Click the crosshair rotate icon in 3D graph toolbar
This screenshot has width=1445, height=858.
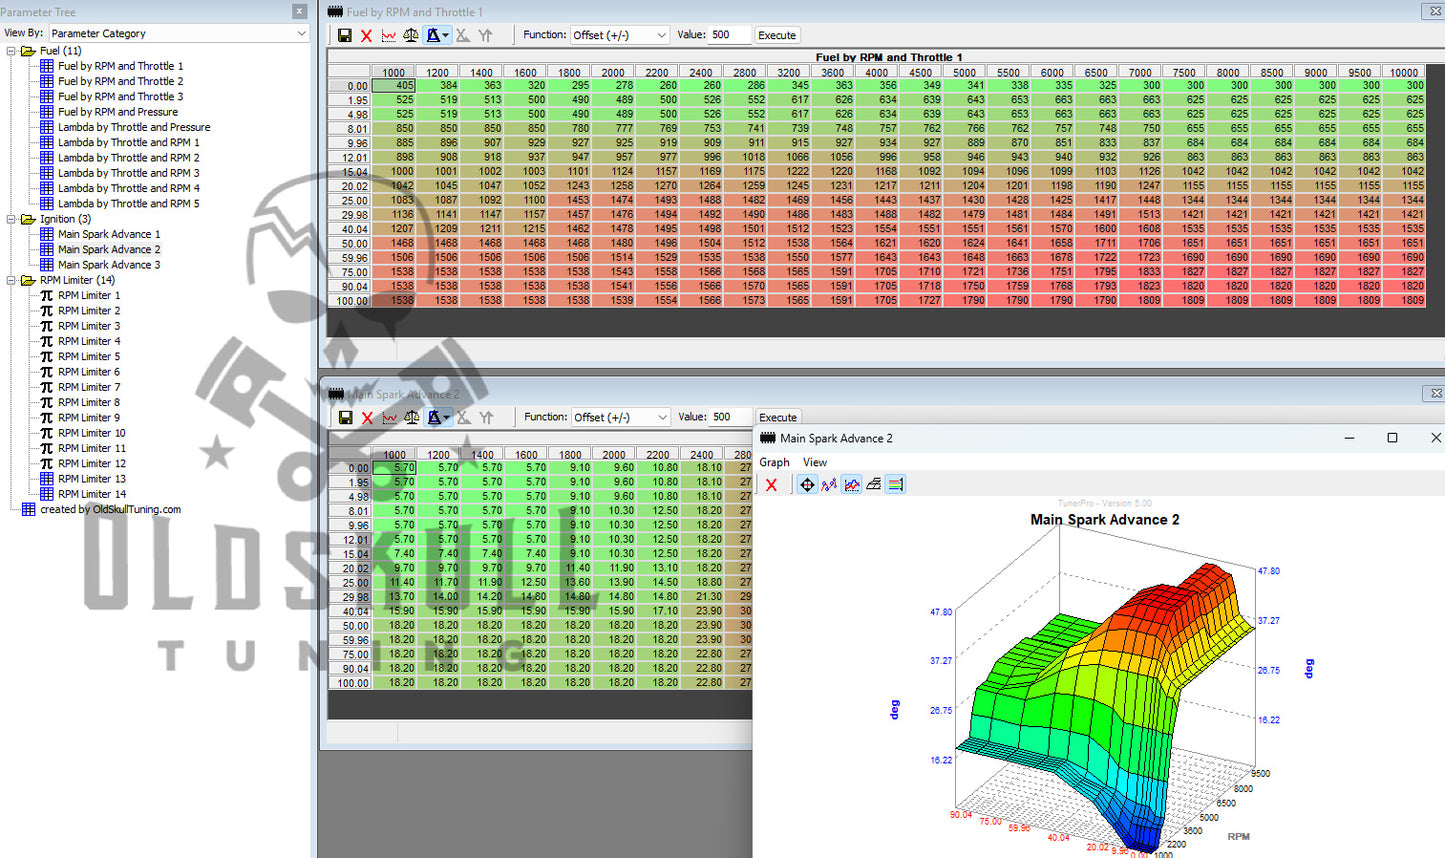807,485
